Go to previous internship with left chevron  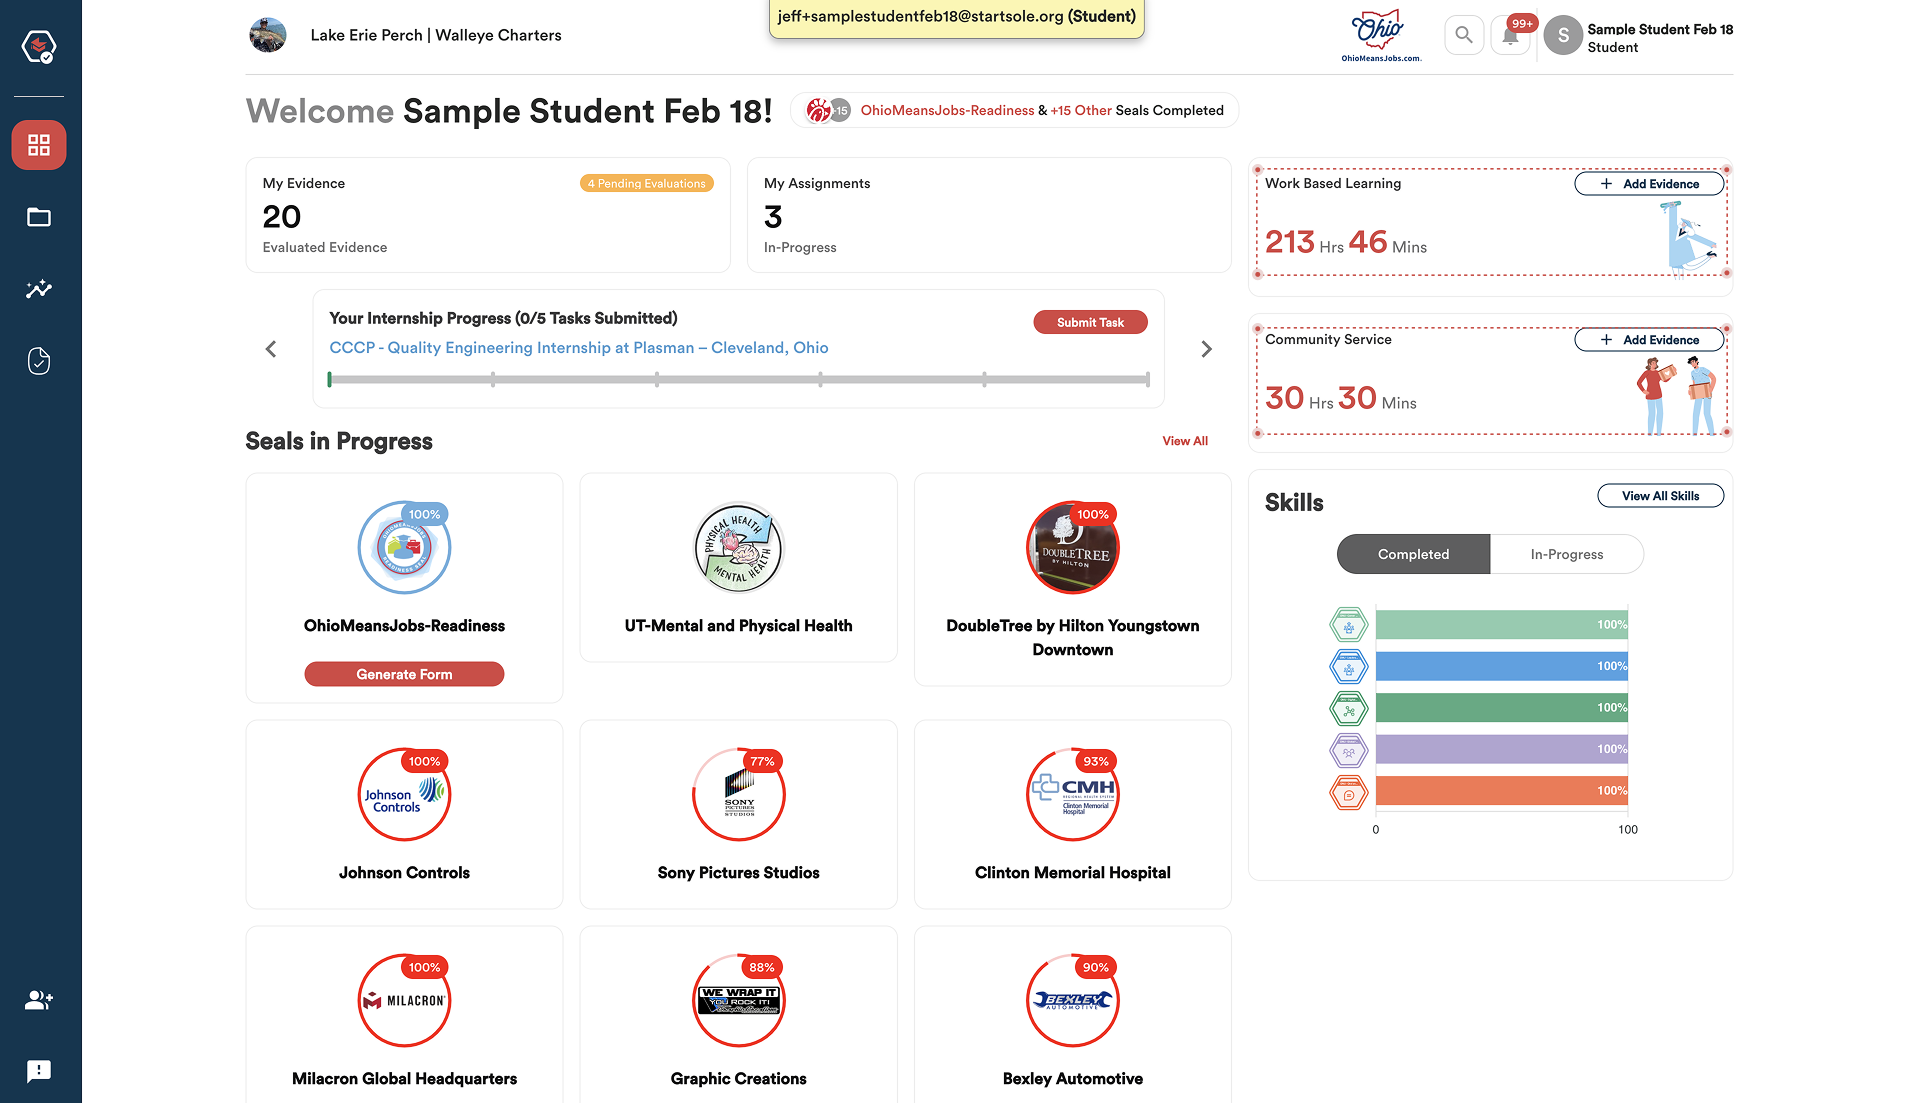[x=271, y=349]
